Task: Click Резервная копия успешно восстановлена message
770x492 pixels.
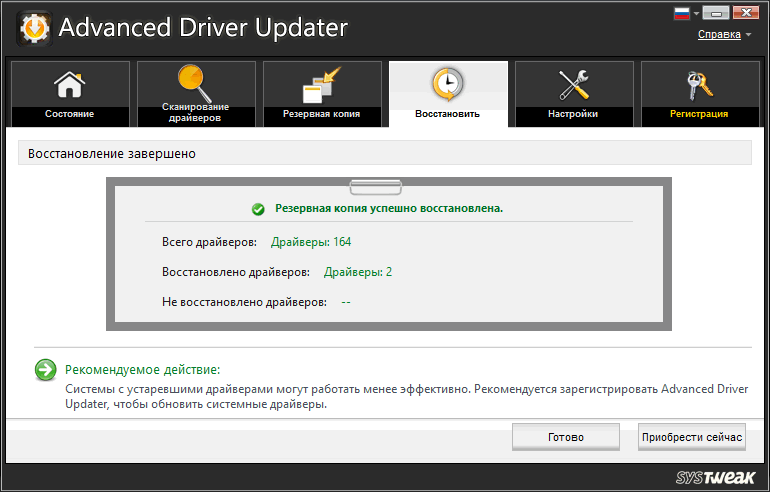Action: click(x=389, y=208)
